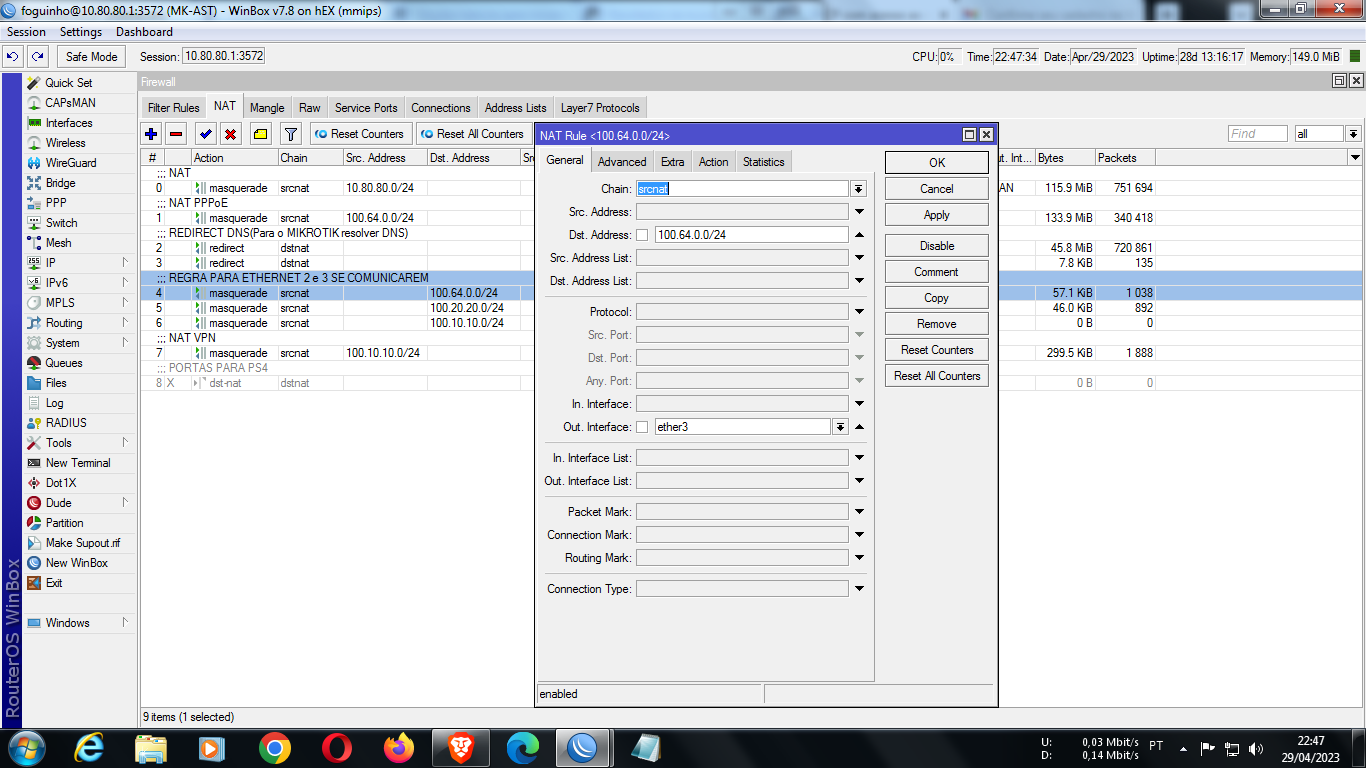Viewport: 1366px width, 768px height.
Task: Add a new NAT rule with plus icon
Action: click(x=151, y=134)
